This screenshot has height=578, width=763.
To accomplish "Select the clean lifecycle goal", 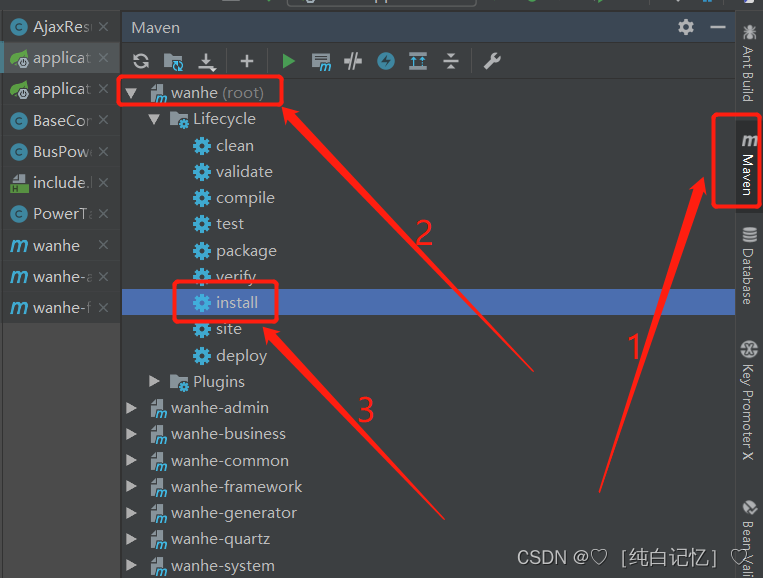I will pos(235,145).
